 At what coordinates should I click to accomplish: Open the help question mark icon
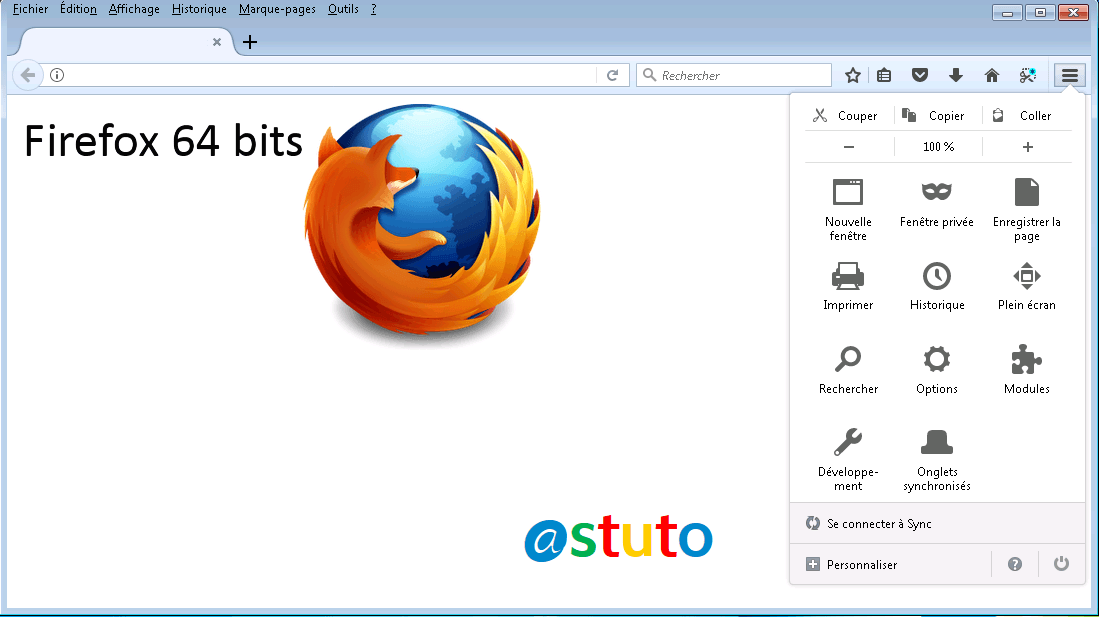(x=1015, y=564)
